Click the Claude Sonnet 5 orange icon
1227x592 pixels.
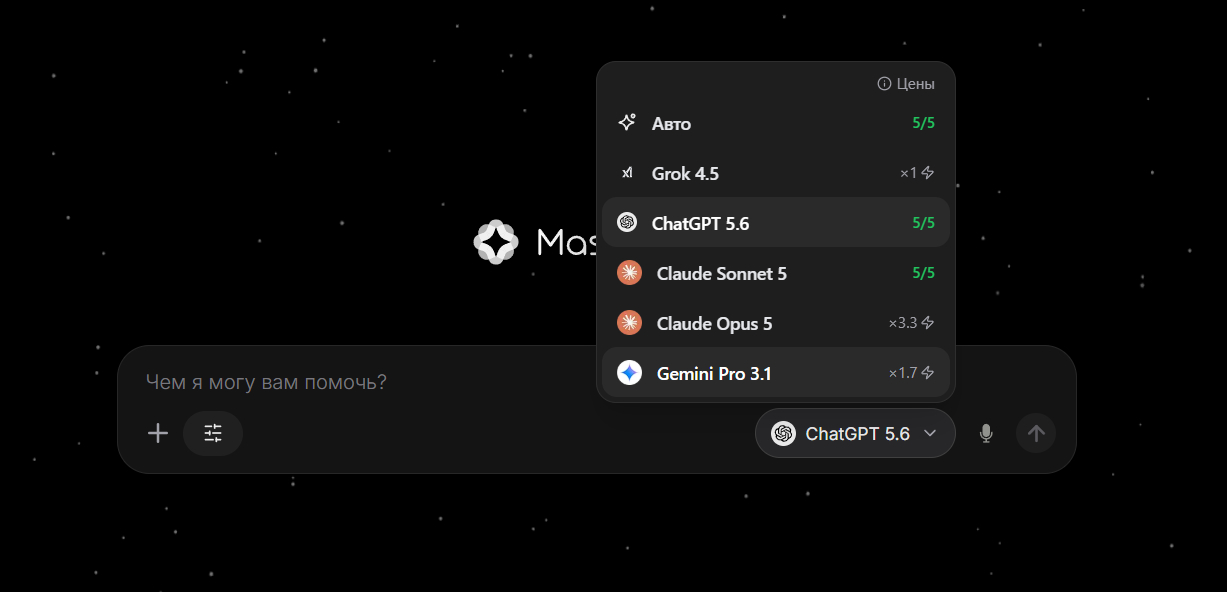point(629,273)
